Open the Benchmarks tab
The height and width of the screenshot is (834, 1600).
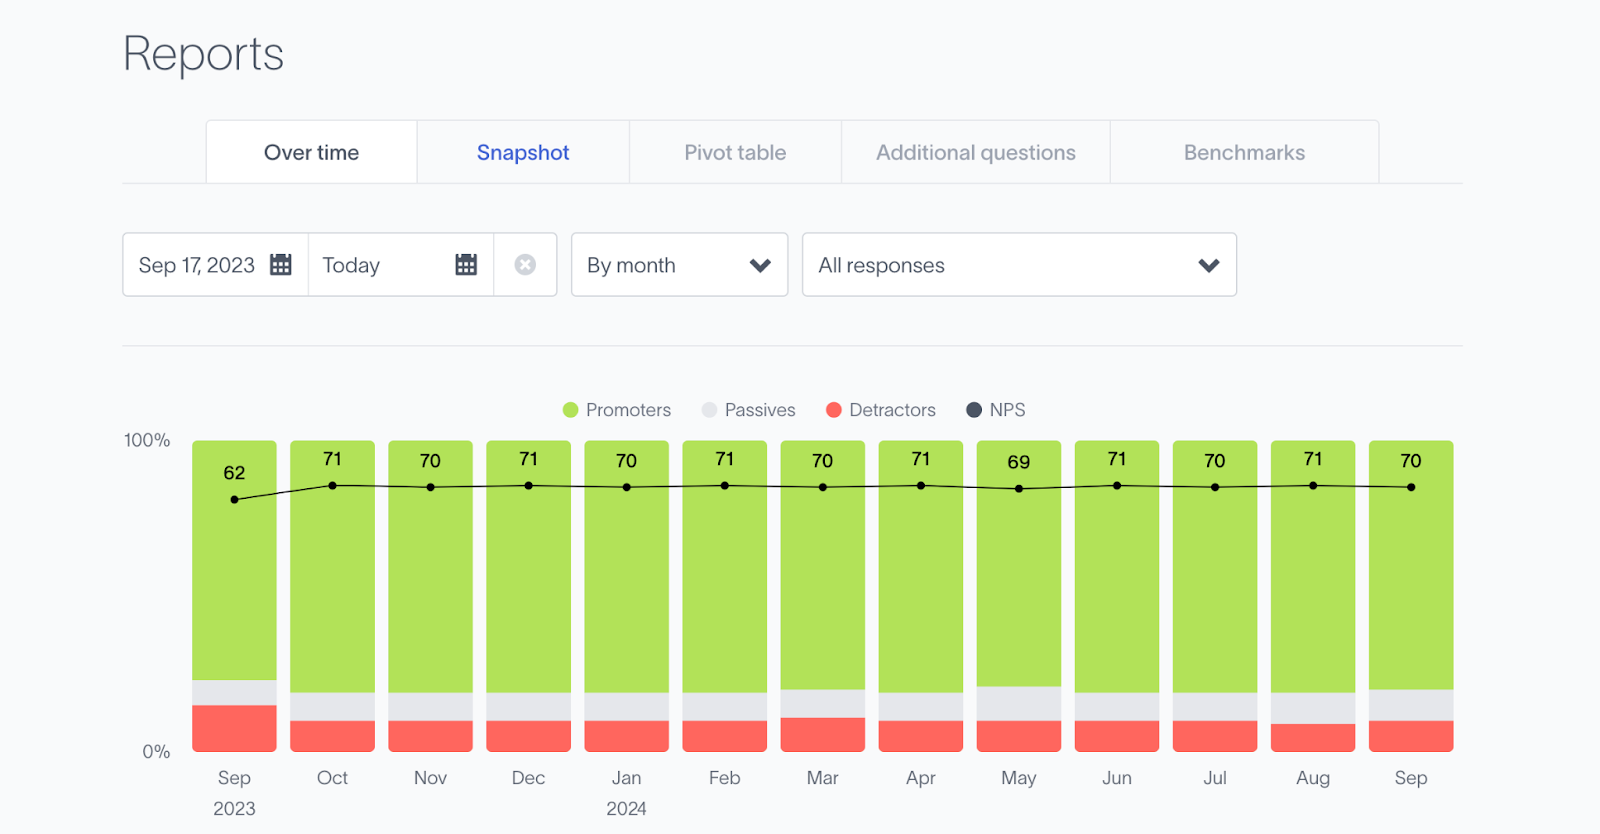[1244, 152]
